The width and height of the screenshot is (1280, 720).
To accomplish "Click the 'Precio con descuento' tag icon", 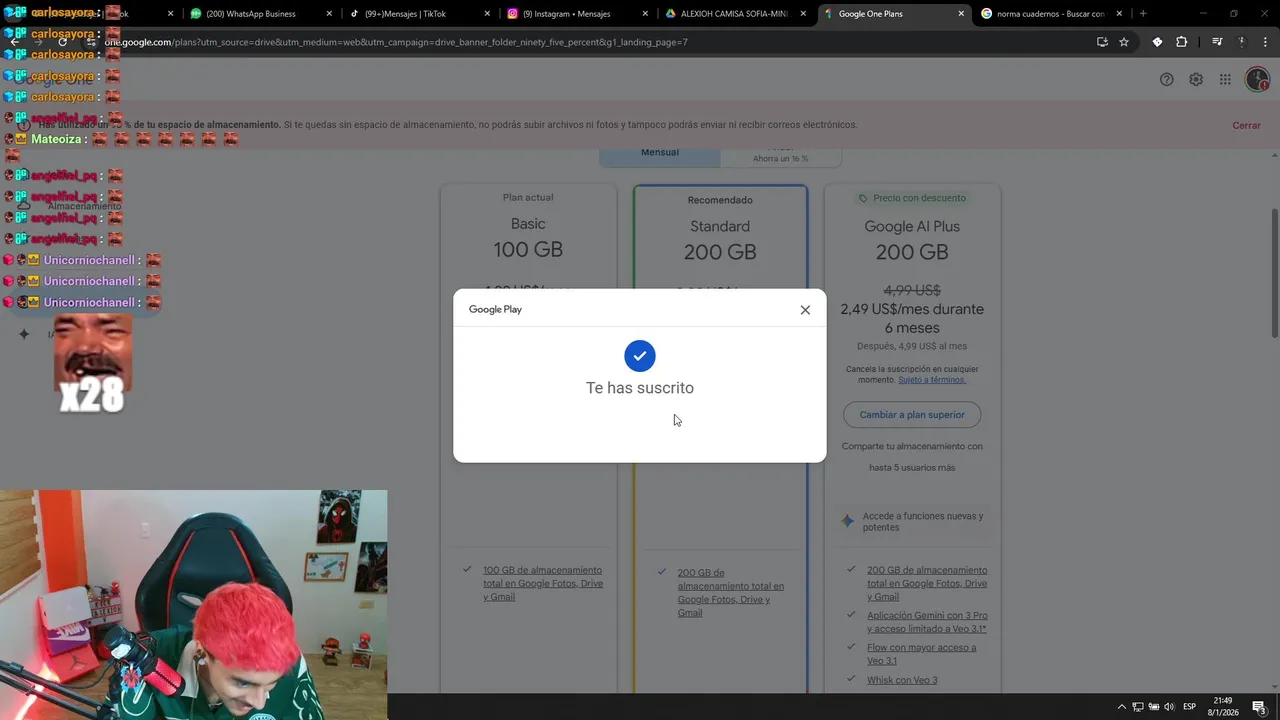I will point(864,198).
